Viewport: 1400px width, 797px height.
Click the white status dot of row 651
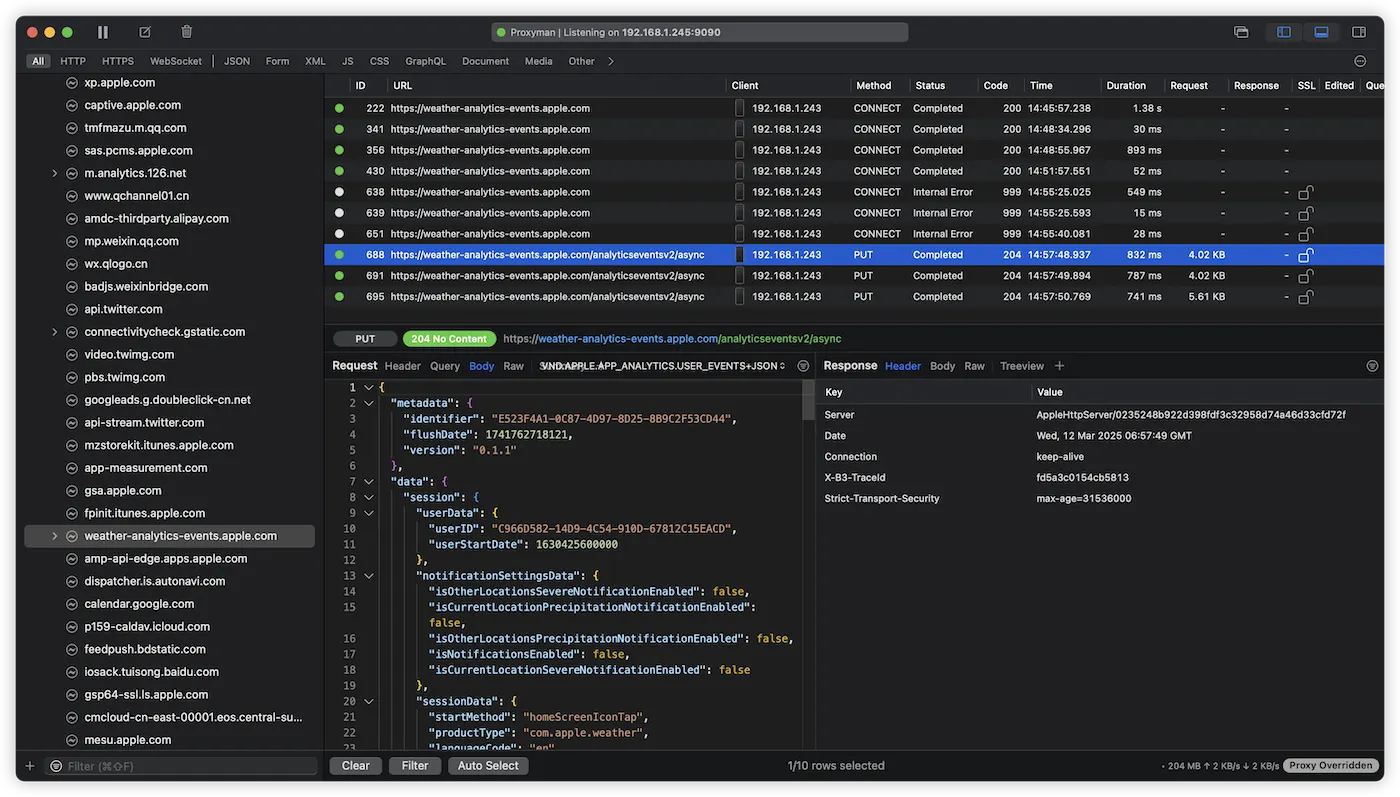(x=339, y=234)
